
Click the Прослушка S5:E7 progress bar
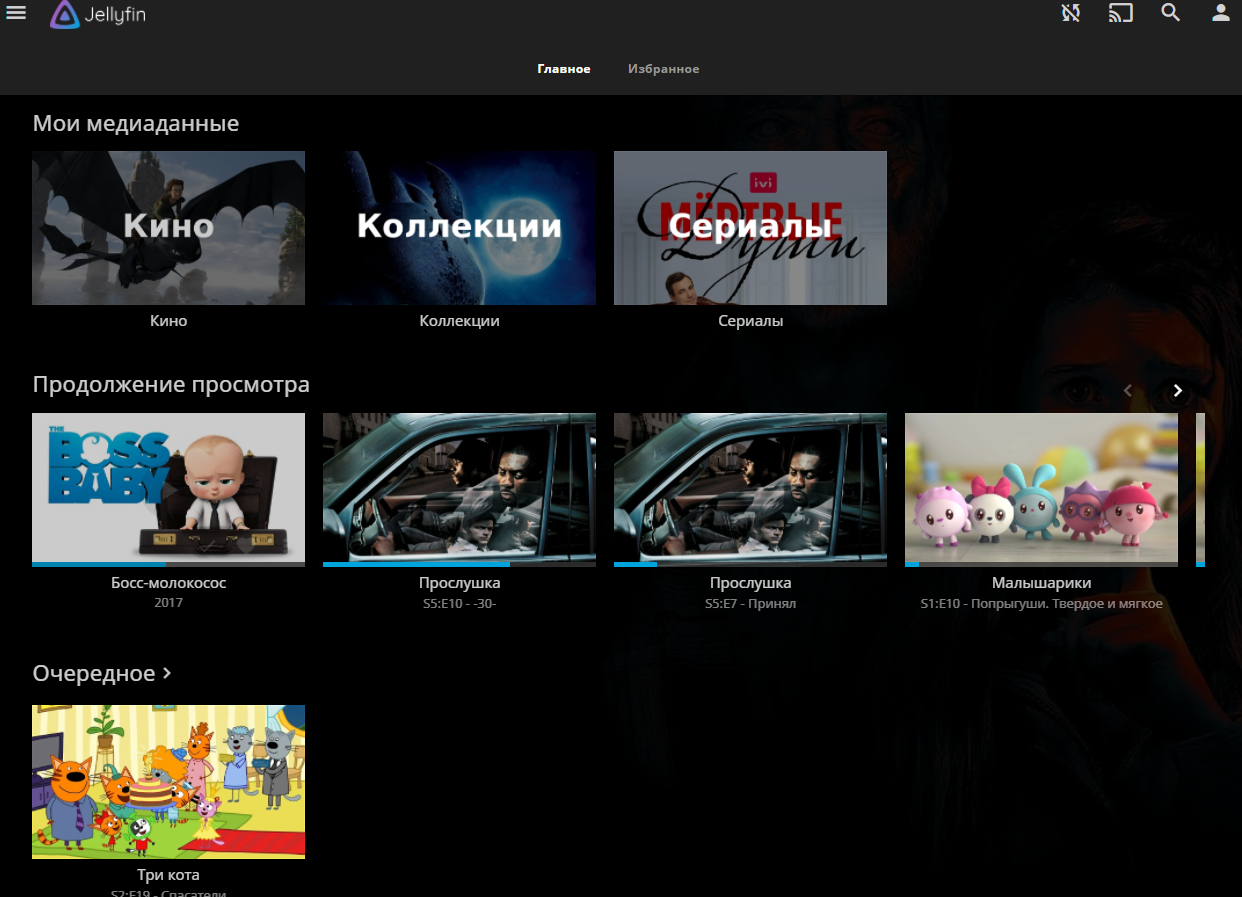click(750, 564)
